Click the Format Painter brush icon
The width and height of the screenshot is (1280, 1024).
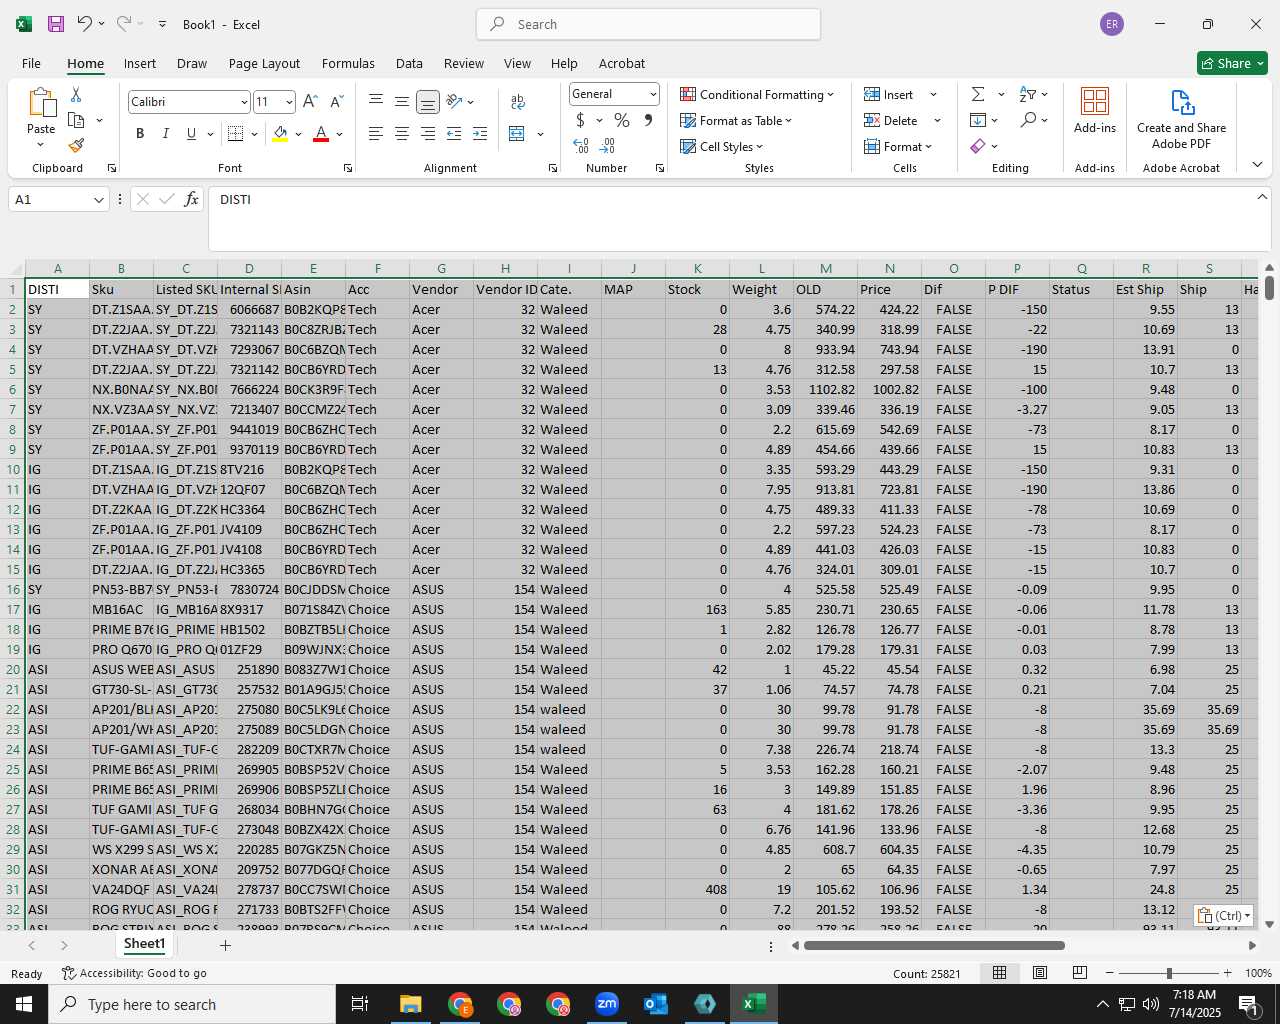[76, 145]
